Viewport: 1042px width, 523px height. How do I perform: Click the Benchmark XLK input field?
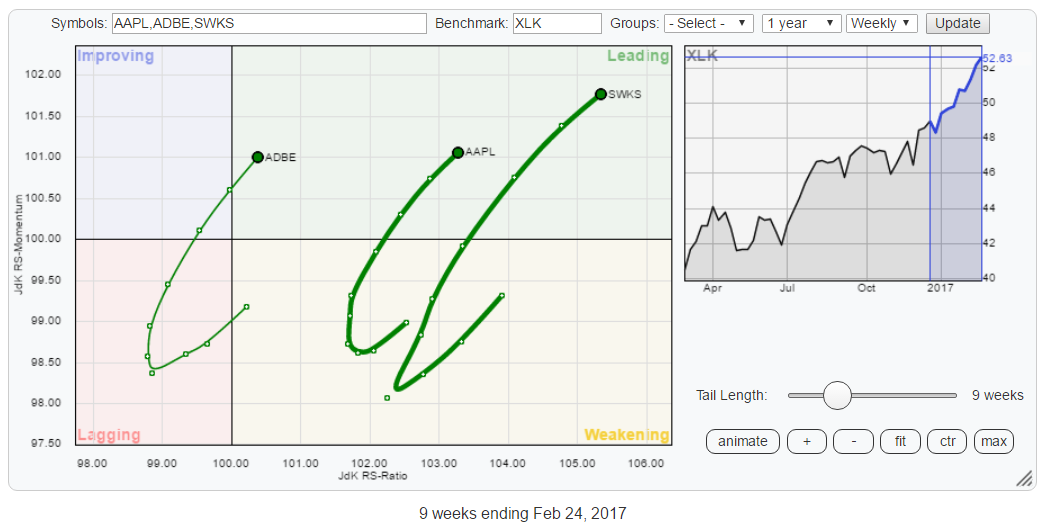click(x=557, y=23)
